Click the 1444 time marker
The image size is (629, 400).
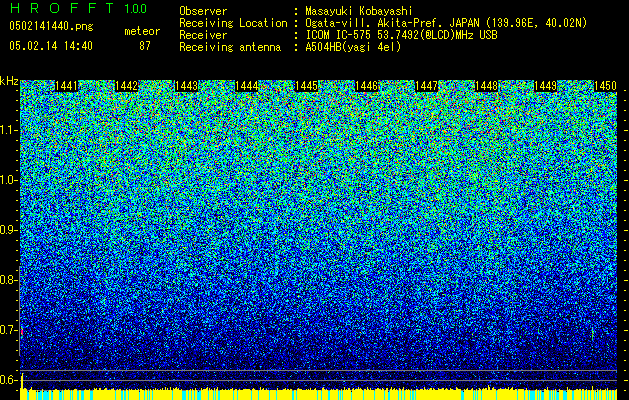(x=246, y=86)
